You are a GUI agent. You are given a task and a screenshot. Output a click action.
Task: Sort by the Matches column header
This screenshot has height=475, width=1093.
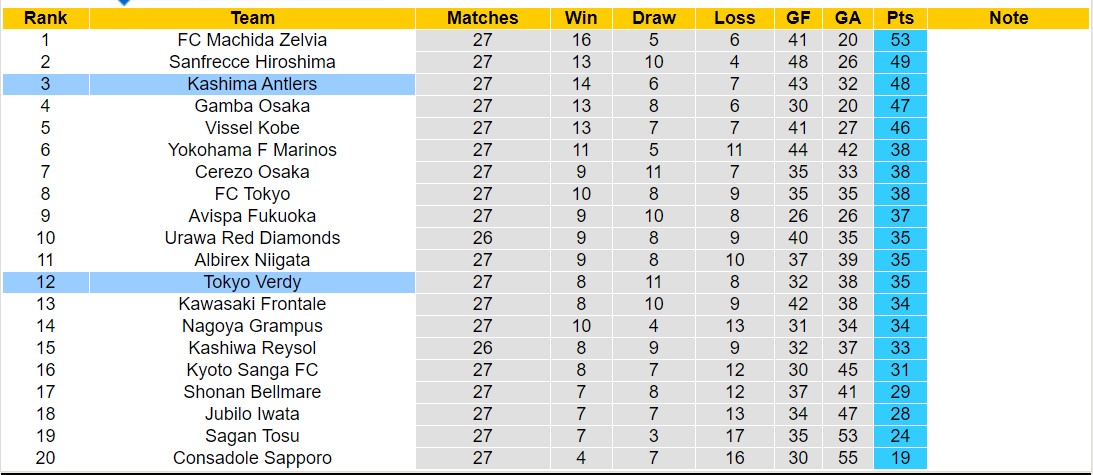(x=482, y=18)
